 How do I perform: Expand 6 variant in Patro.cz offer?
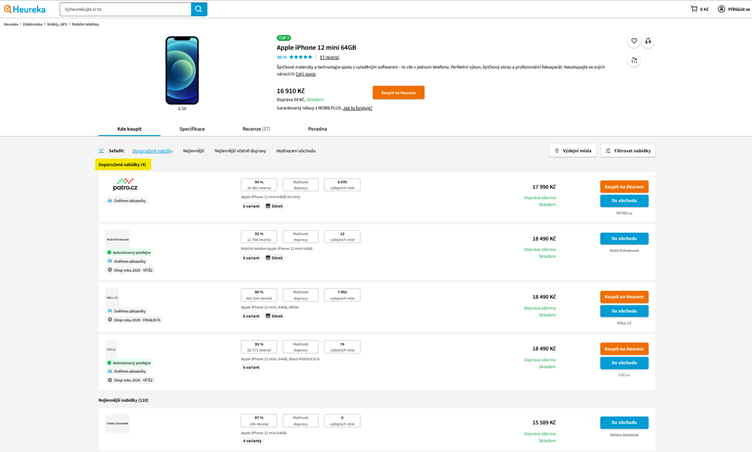[x=251, y=206]
